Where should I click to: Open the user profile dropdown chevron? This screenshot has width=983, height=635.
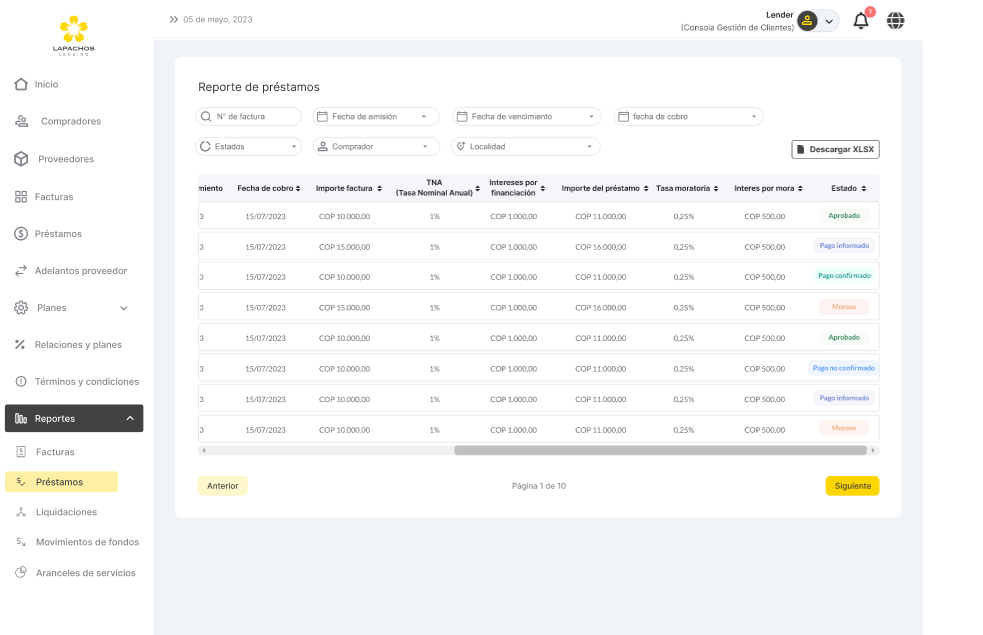(x=829, y=21)
